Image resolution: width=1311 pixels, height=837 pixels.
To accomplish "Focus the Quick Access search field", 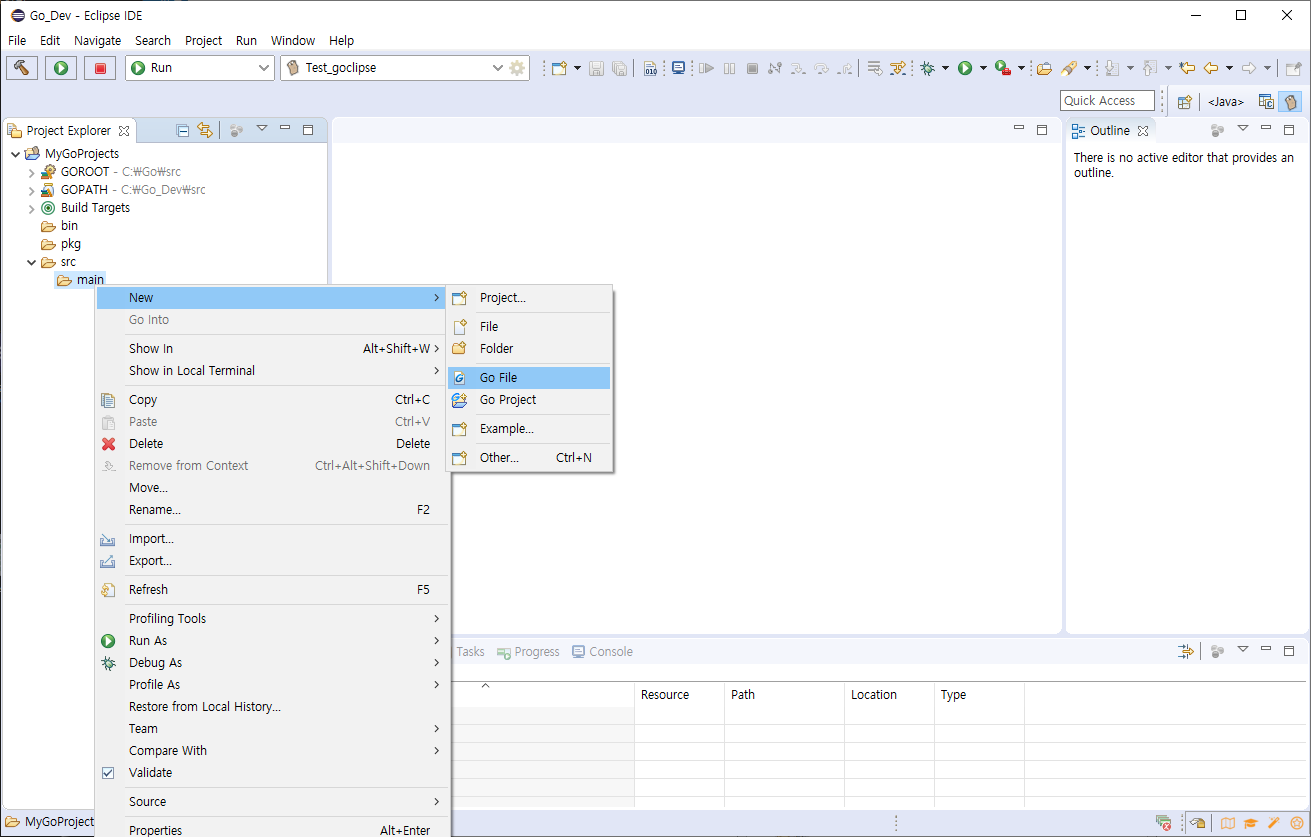I will click(x=1107, y=101).
